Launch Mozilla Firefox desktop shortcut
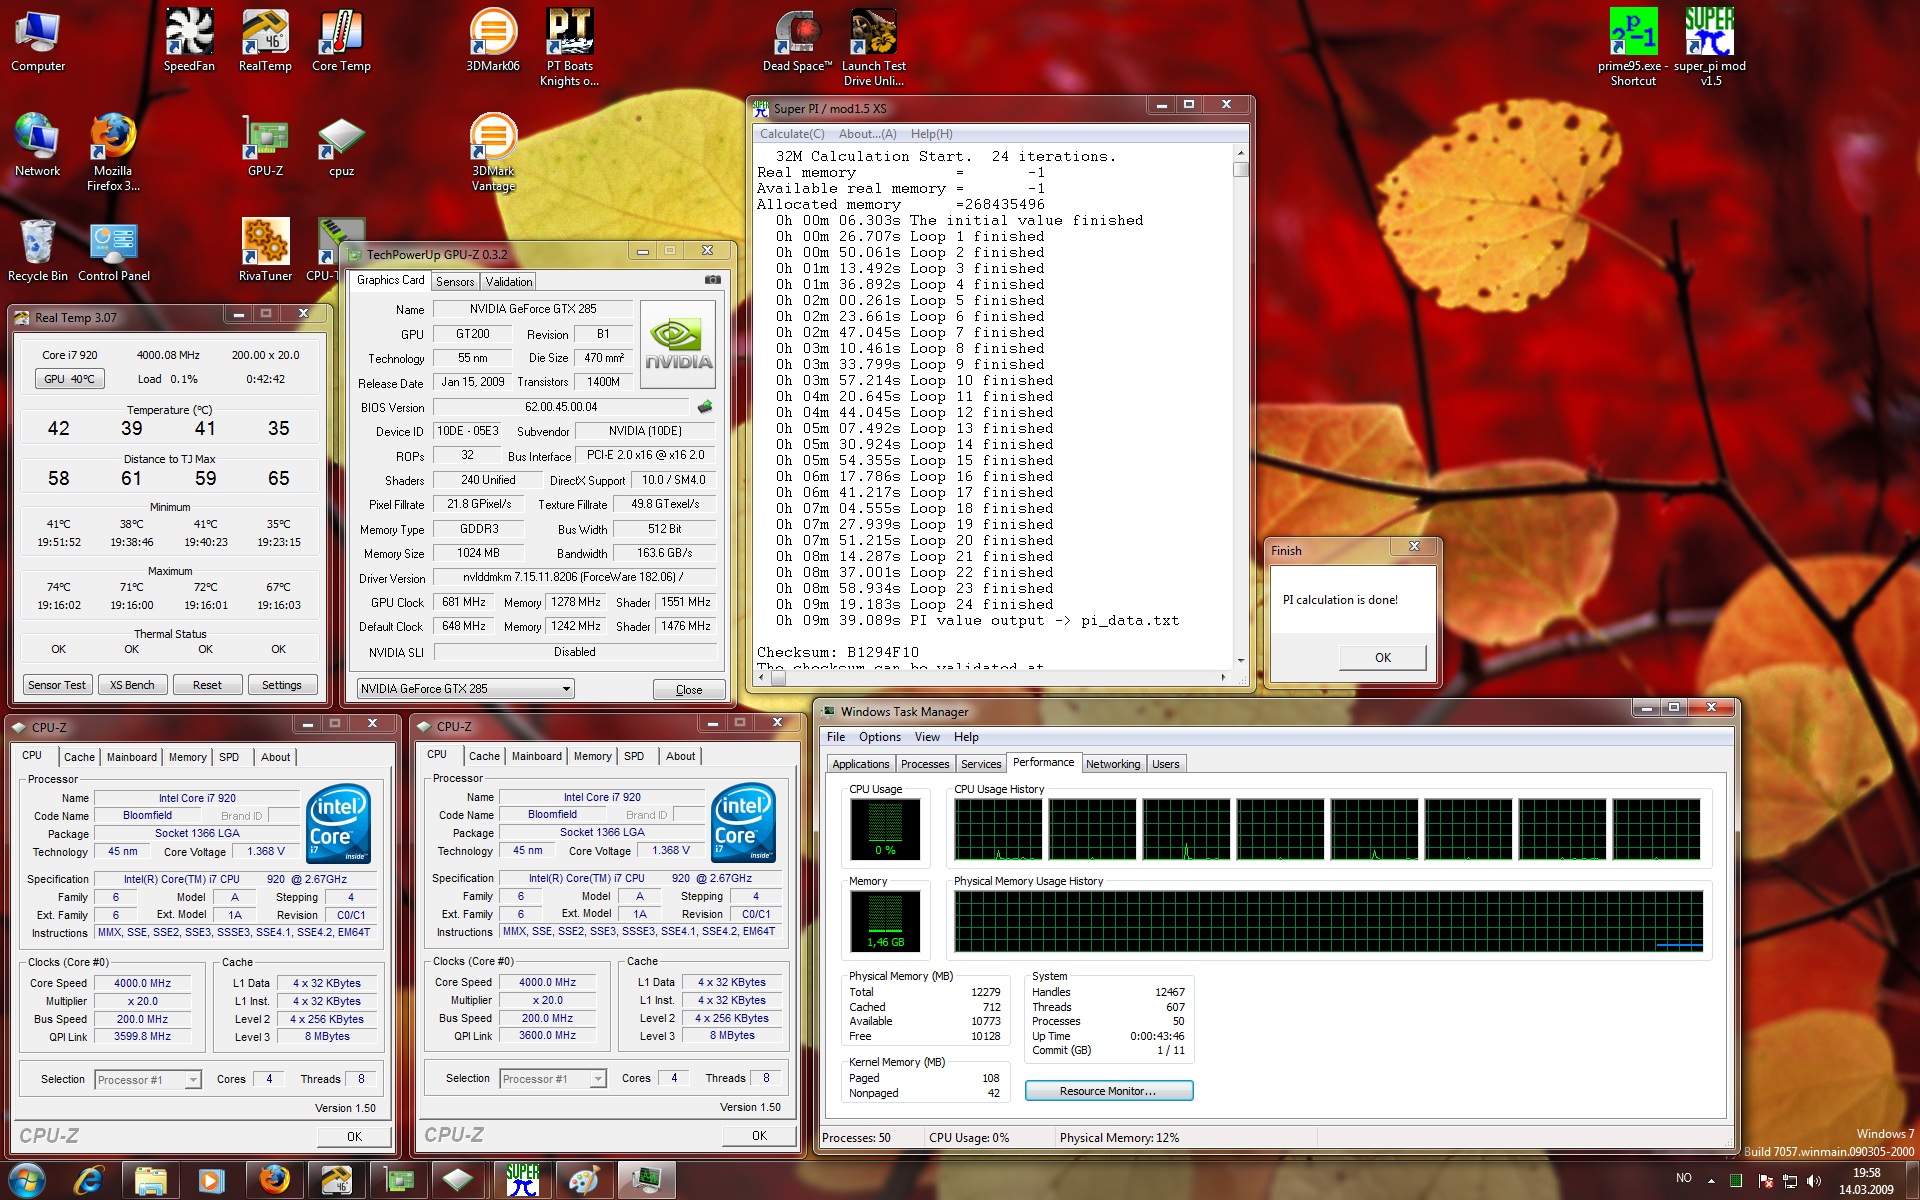This screenshot has height=1200, width=1920. click(113, 152)
